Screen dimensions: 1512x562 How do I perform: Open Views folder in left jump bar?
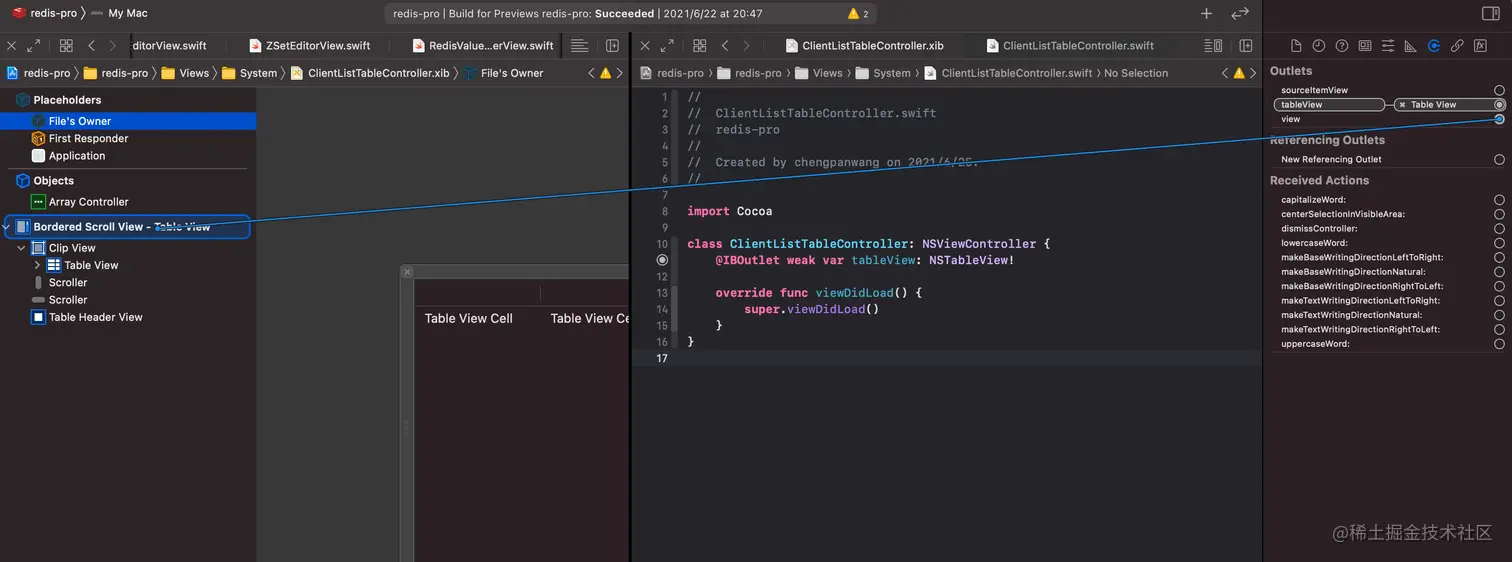click(185, 73)
